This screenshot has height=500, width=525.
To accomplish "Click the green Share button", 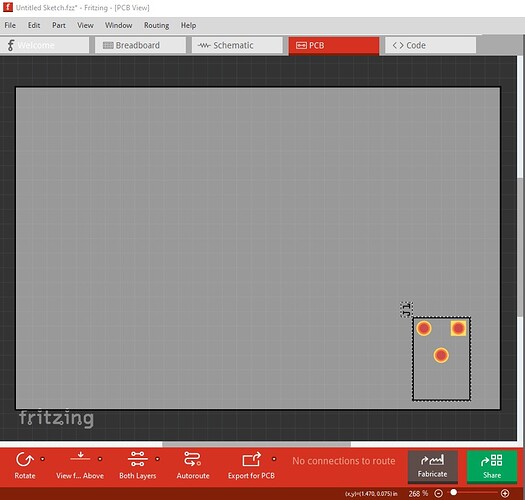I will [492, 467].
